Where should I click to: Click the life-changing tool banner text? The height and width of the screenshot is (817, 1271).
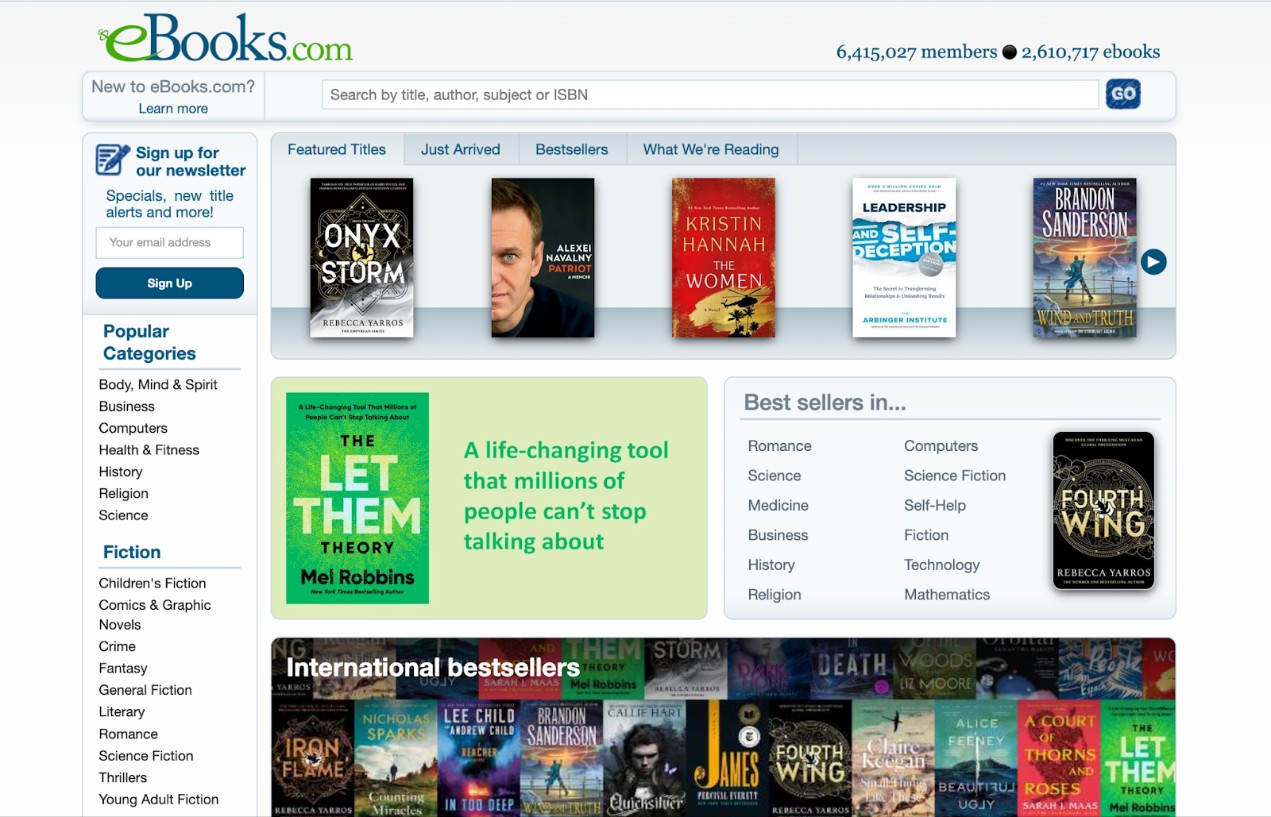[566, 496]
